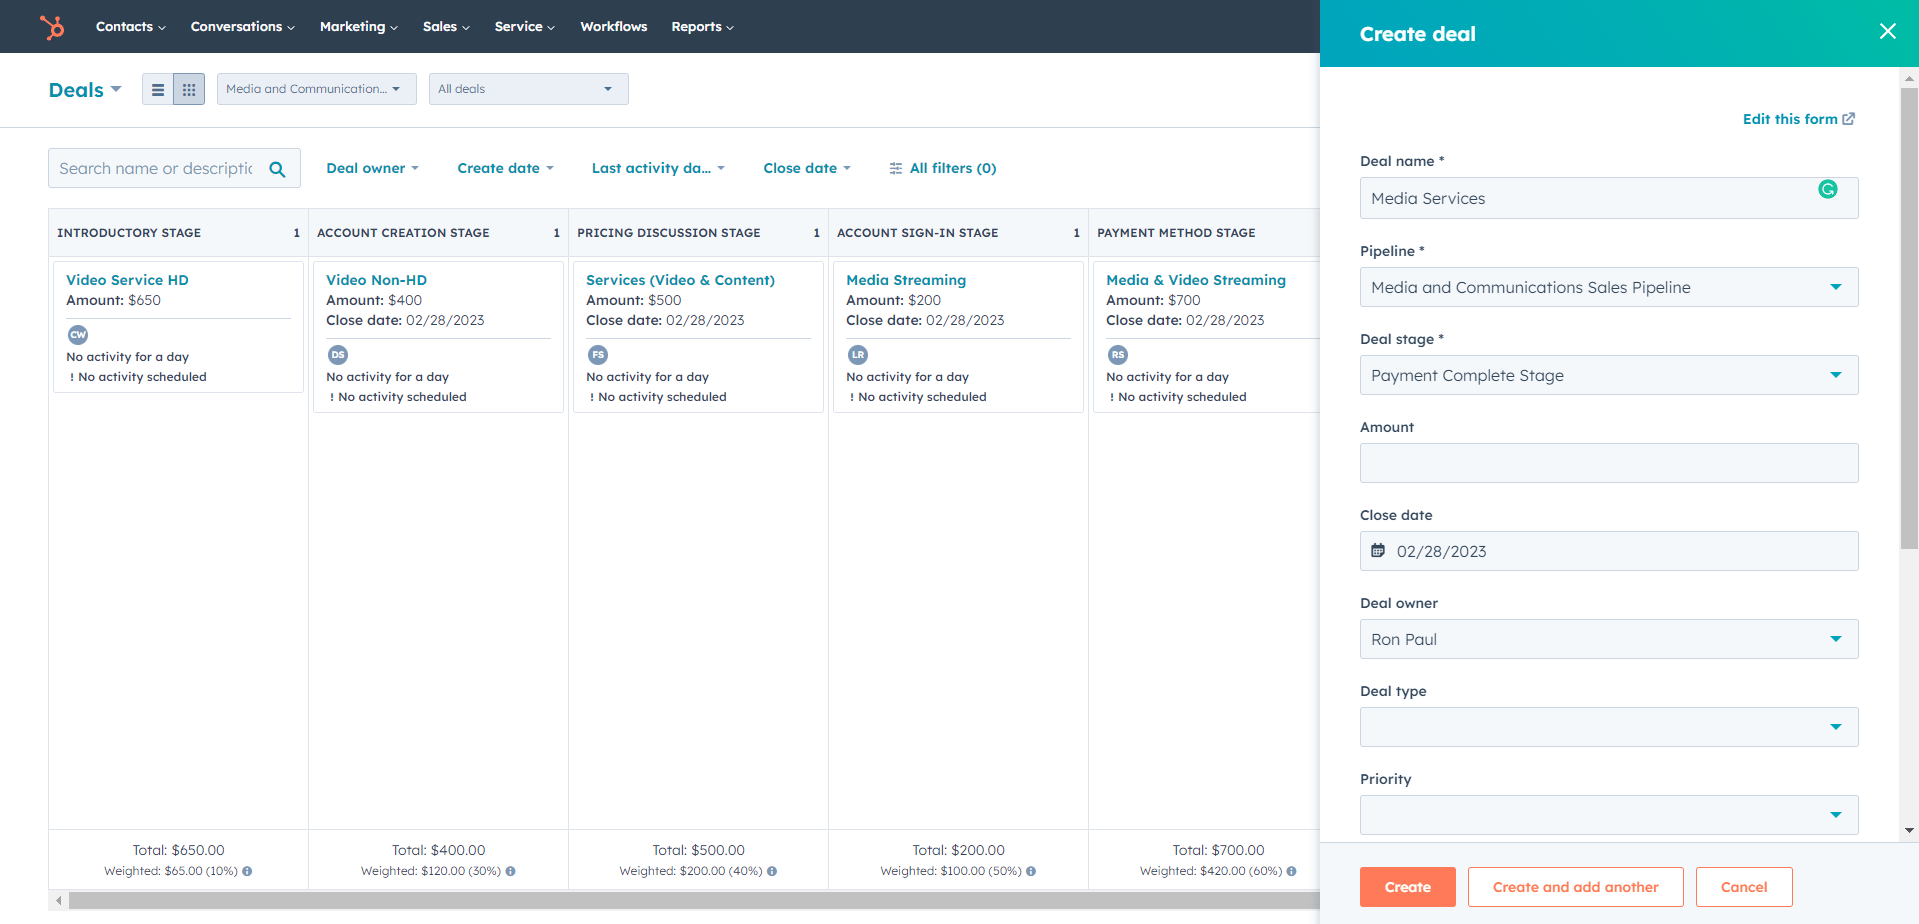Click CW owner avatar on Video Service HD

[78, 335]
